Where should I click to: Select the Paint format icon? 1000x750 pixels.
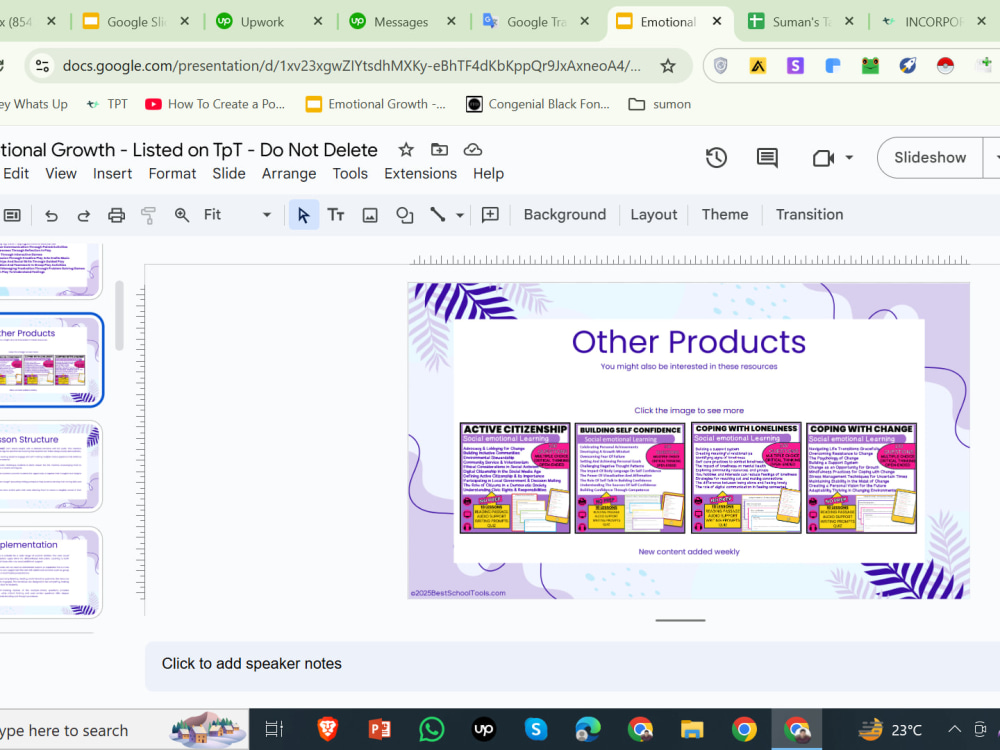tap(148, 216)
